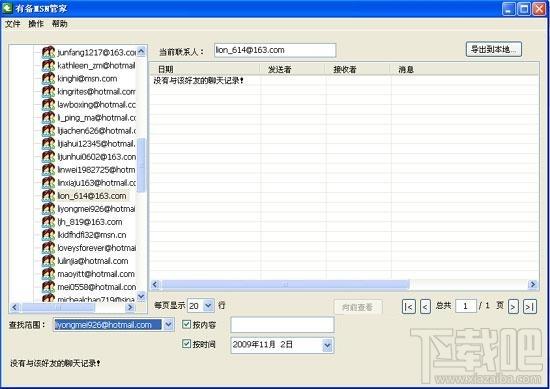Viewport: 550px width, 389px height.
Task: Expand the 每页显示 rows-per-page dropdown
Action: pos(208,306)
